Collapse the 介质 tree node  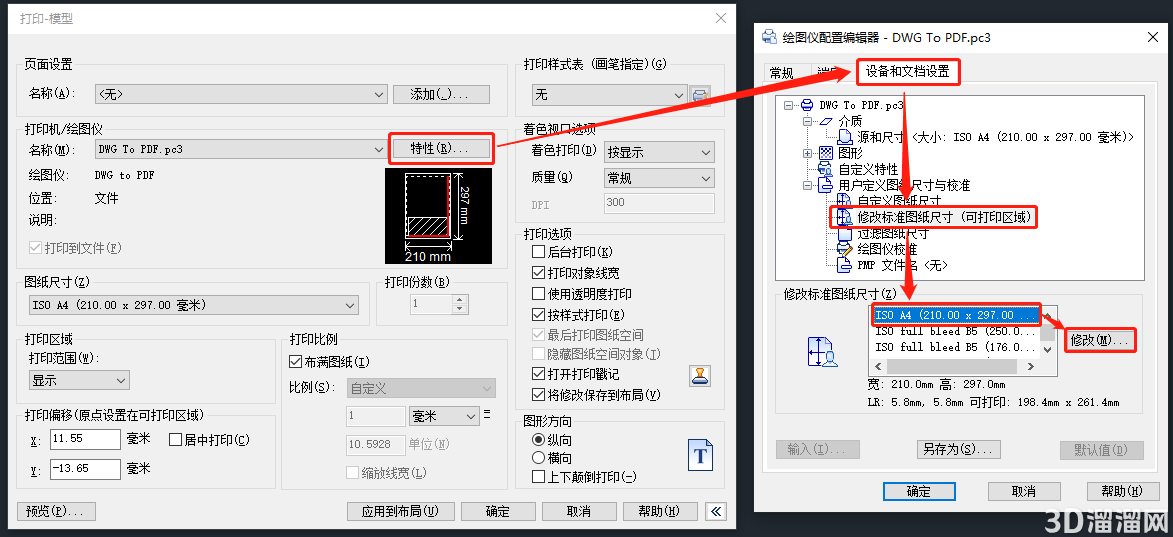point(807,121)
